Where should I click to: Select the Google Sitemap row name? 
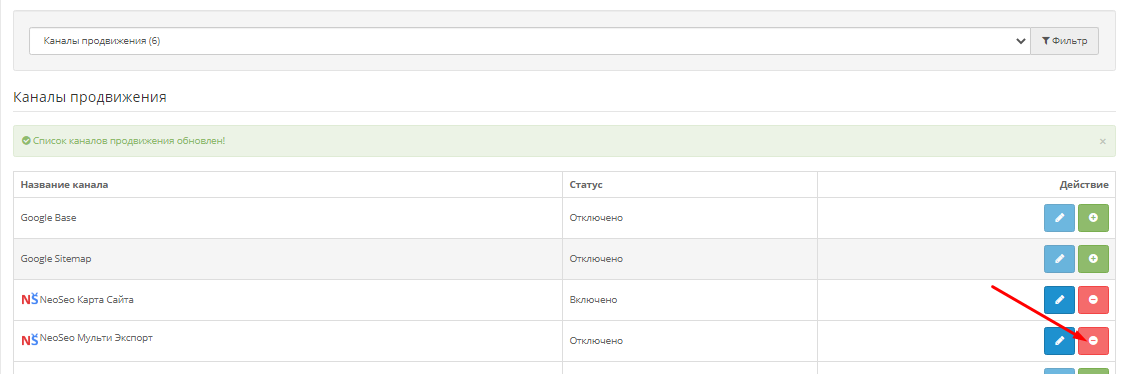pyautogui.click(x=56, y=259)
